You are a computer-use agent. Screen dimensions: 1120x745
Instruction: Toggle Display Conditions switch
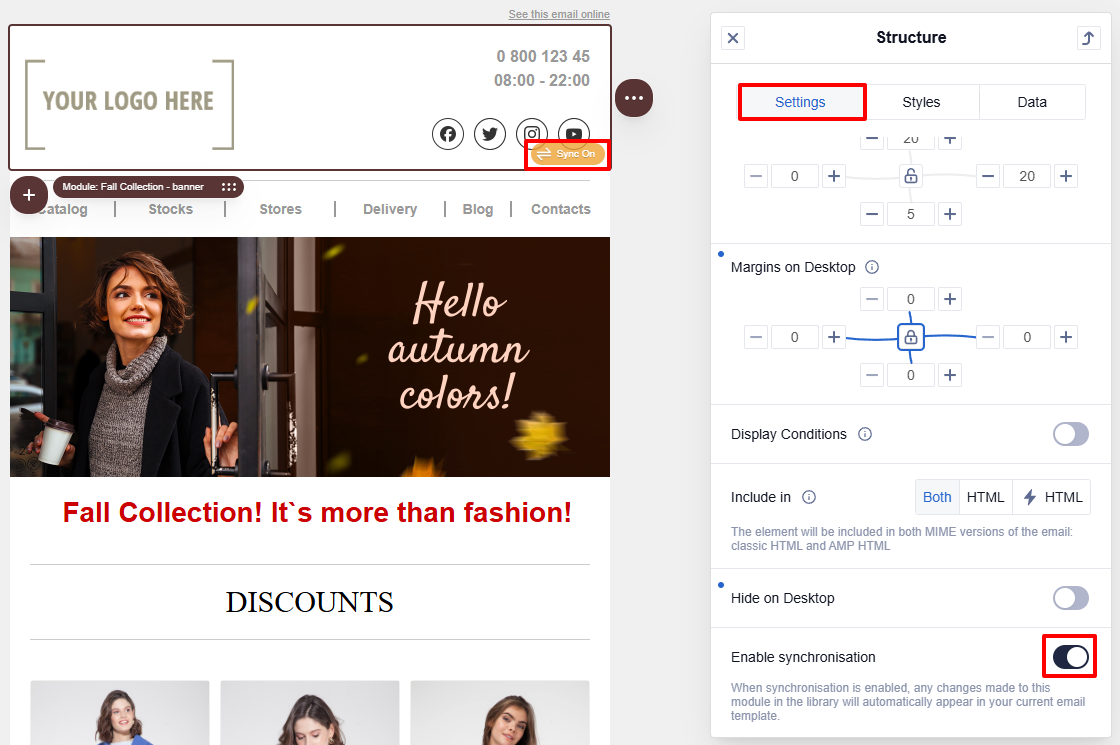click(1070, 434)
